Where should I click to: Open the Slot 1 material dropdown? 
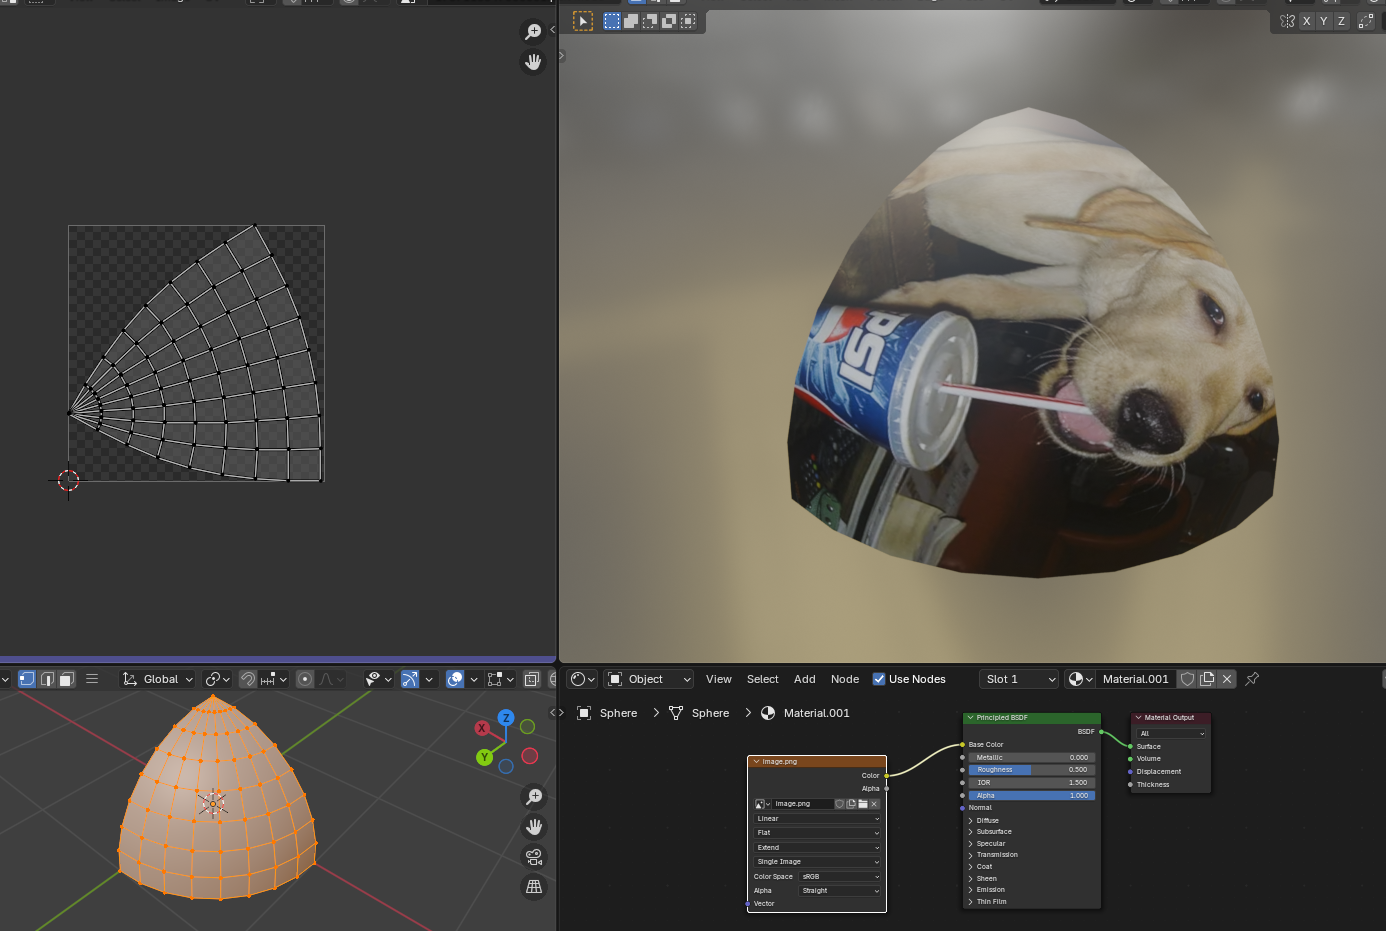[x=1018, y=679]
